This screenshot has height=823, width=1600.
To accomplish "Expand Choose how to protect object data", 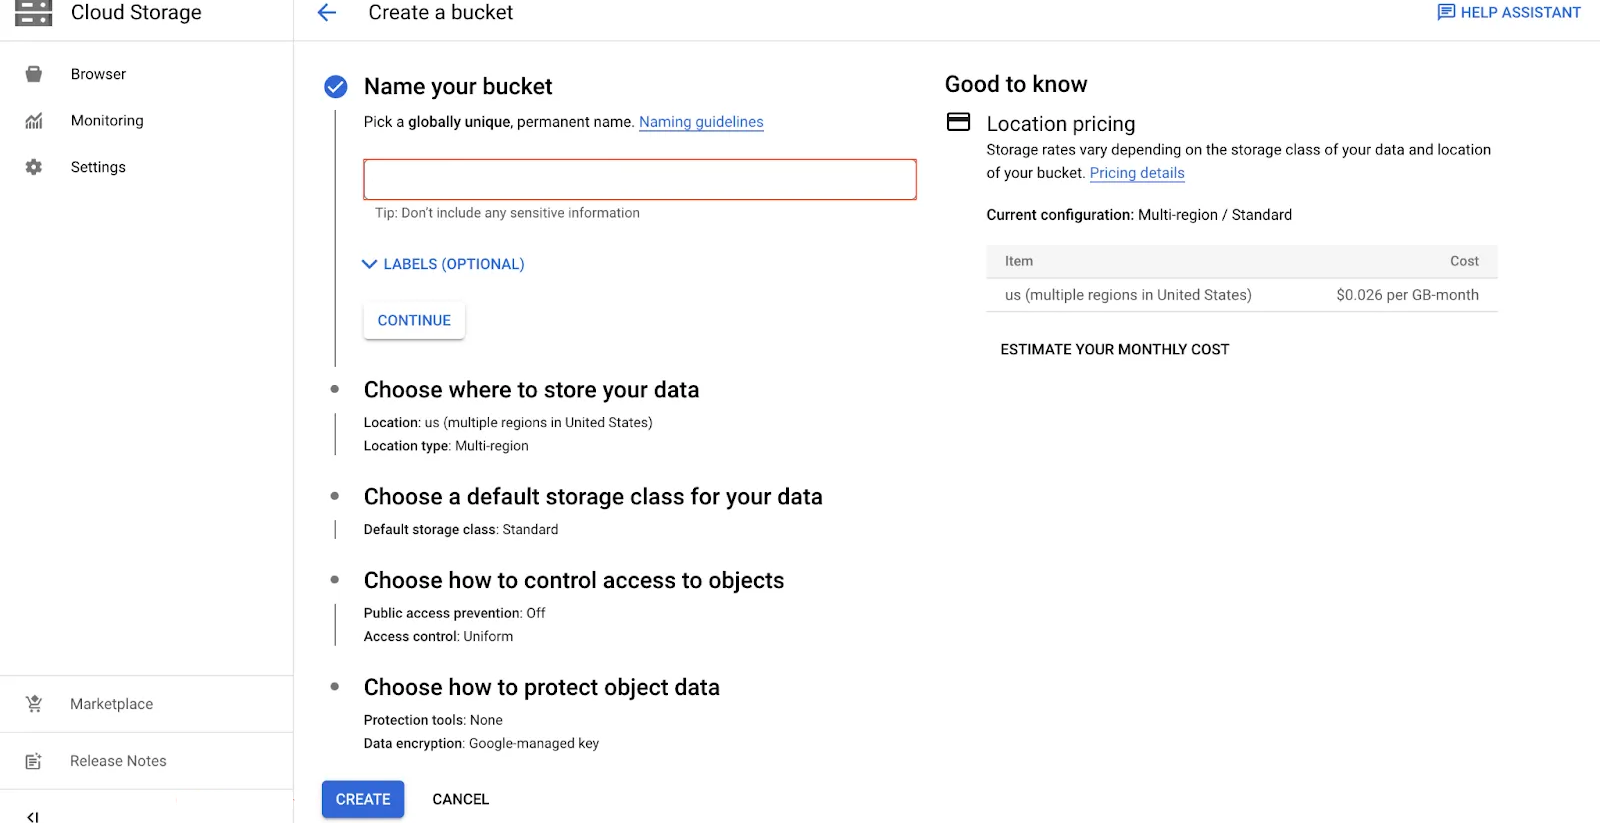I will point(541,688).
